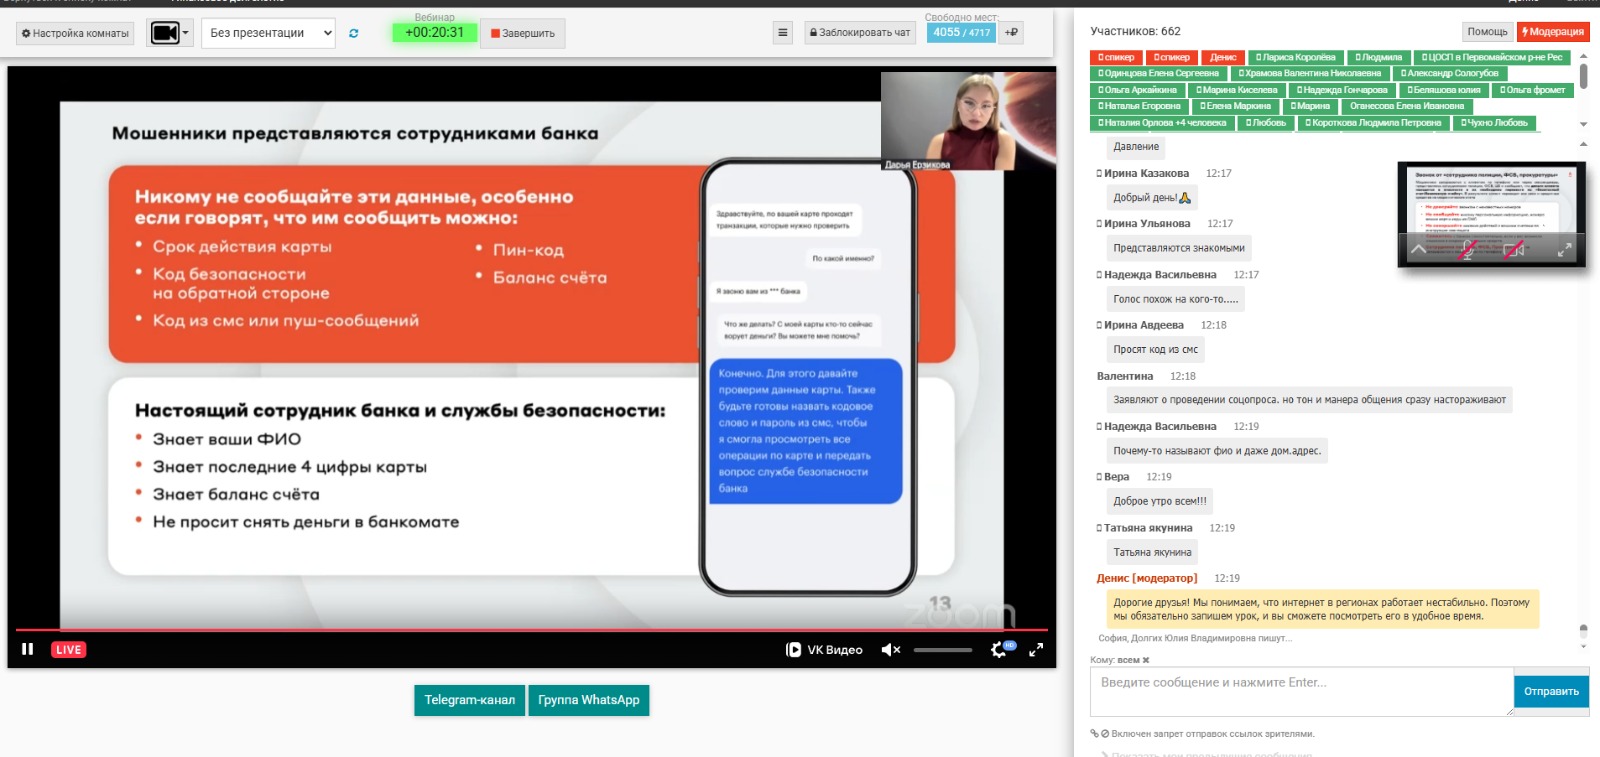Click the Дарья Еркикова speaker webcam thumbnail
1600x757 pixels.
pos(968,121)
